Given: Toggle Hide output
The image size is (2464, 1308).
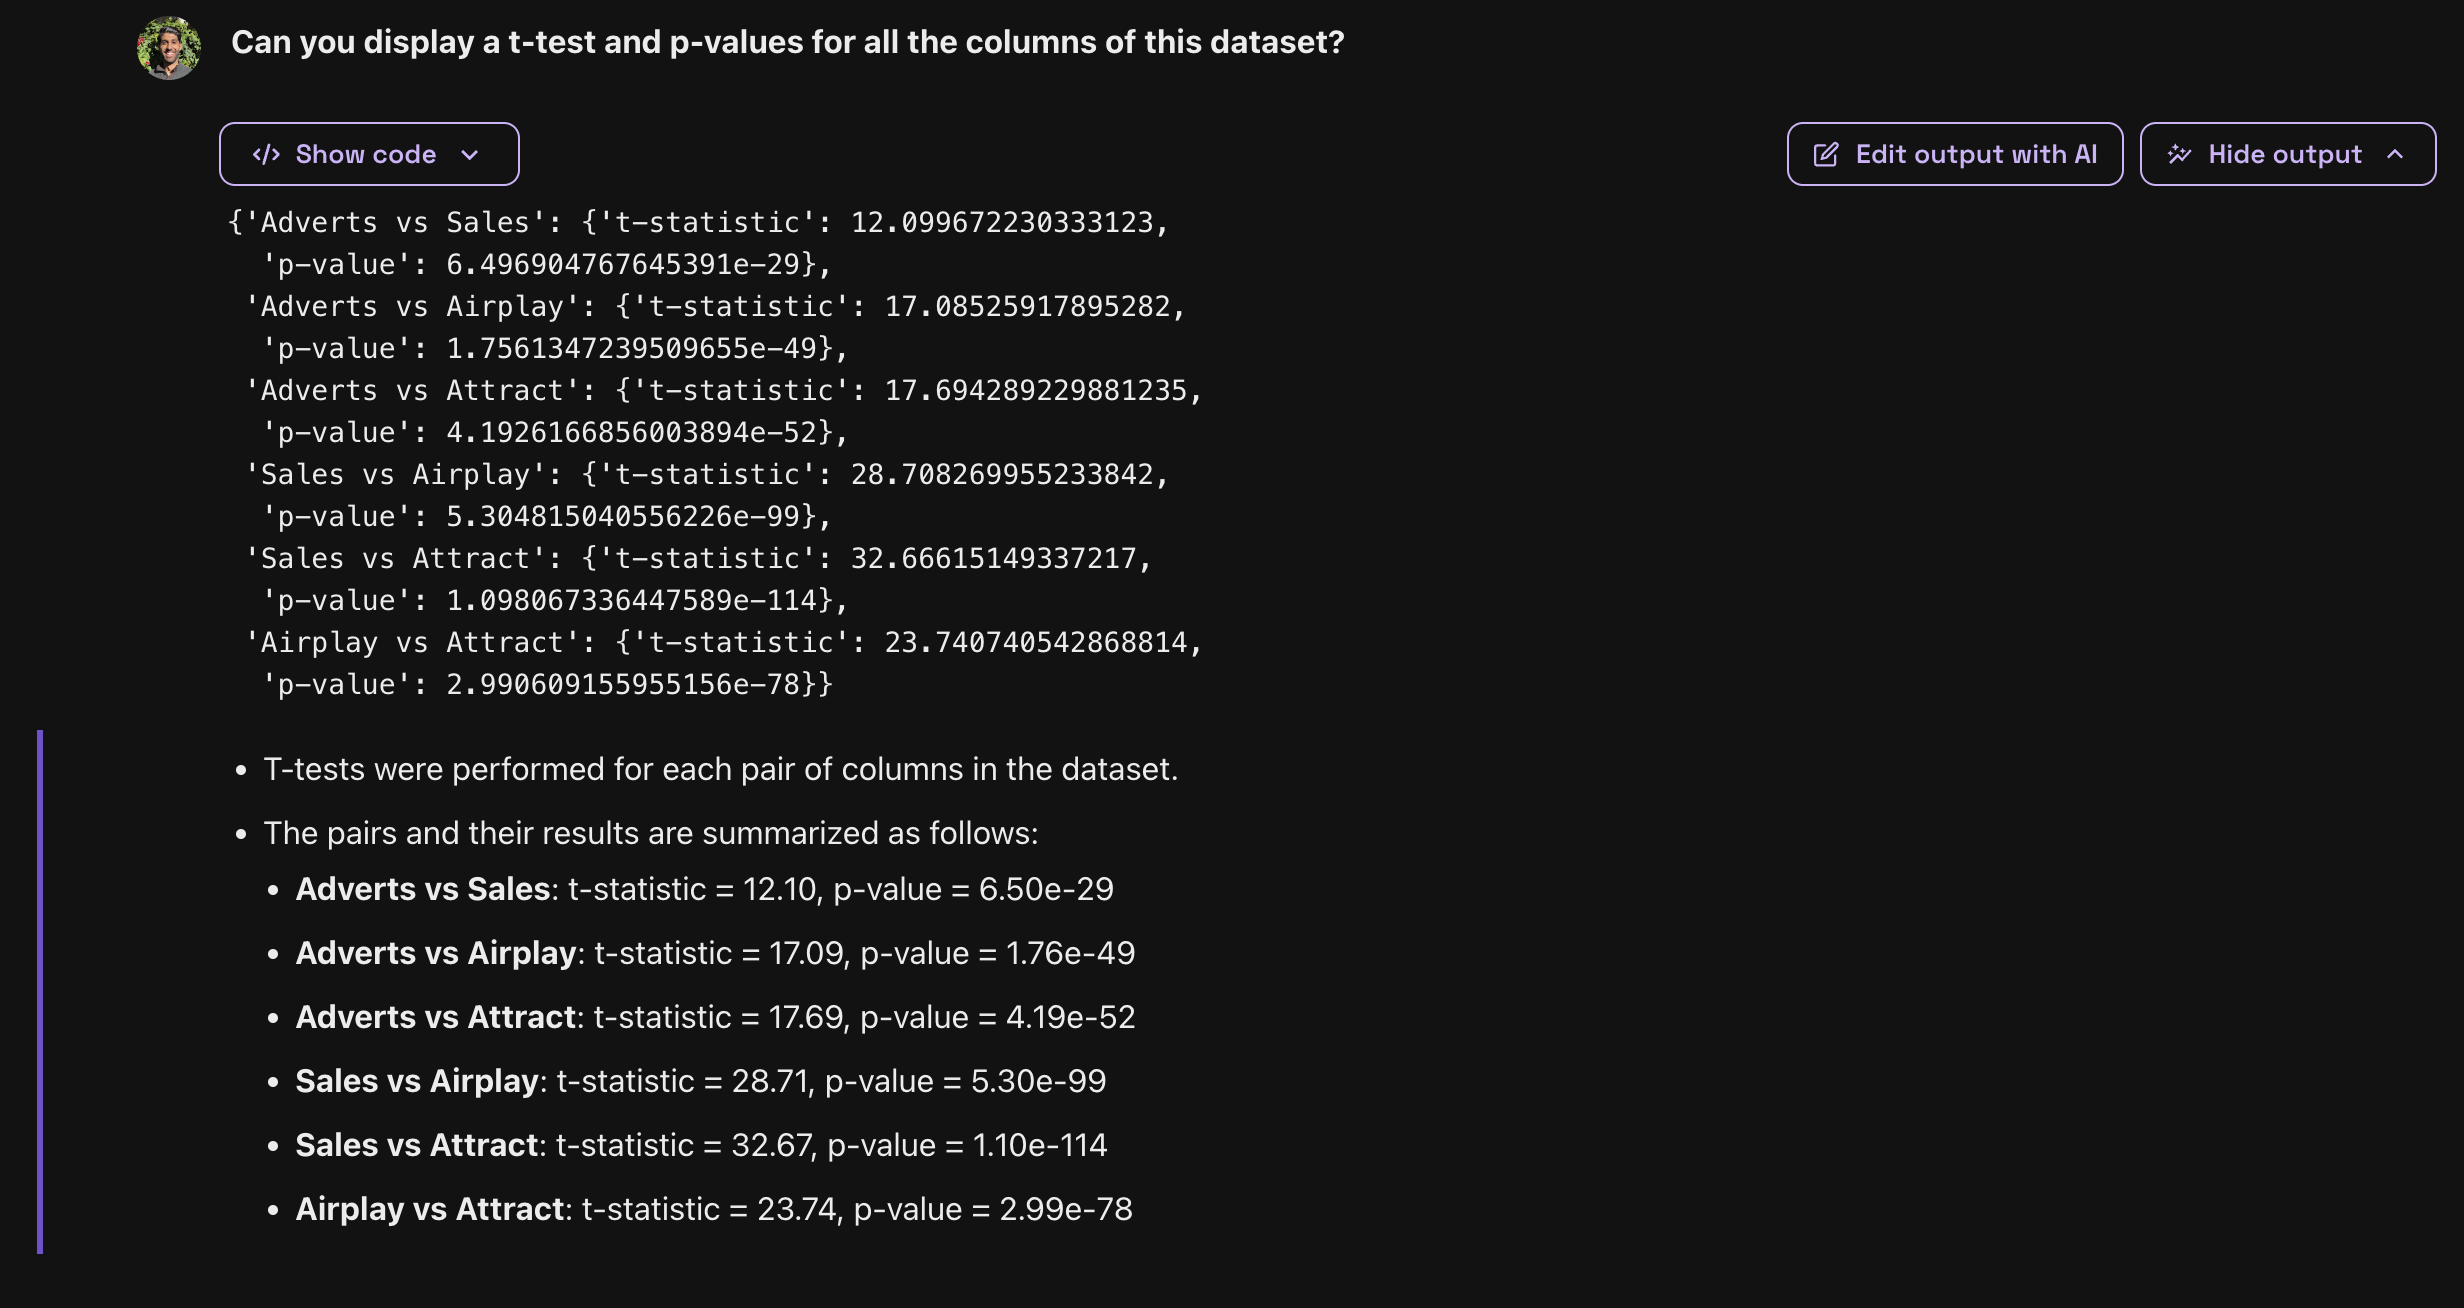Looking at the screenshot, I should click(x=2284, y=154).
